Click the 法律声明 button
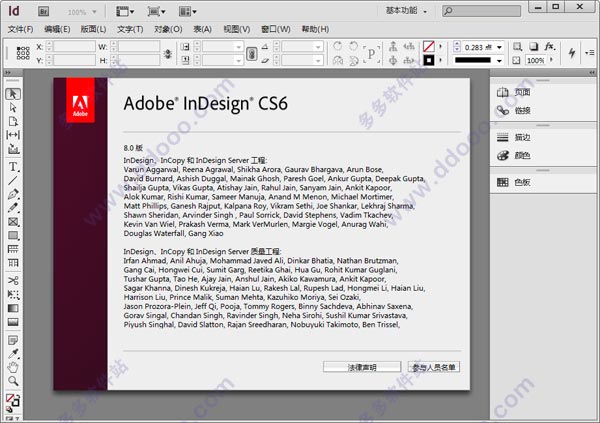This screenshot has width=600, height=423. (x=362, y=367)
